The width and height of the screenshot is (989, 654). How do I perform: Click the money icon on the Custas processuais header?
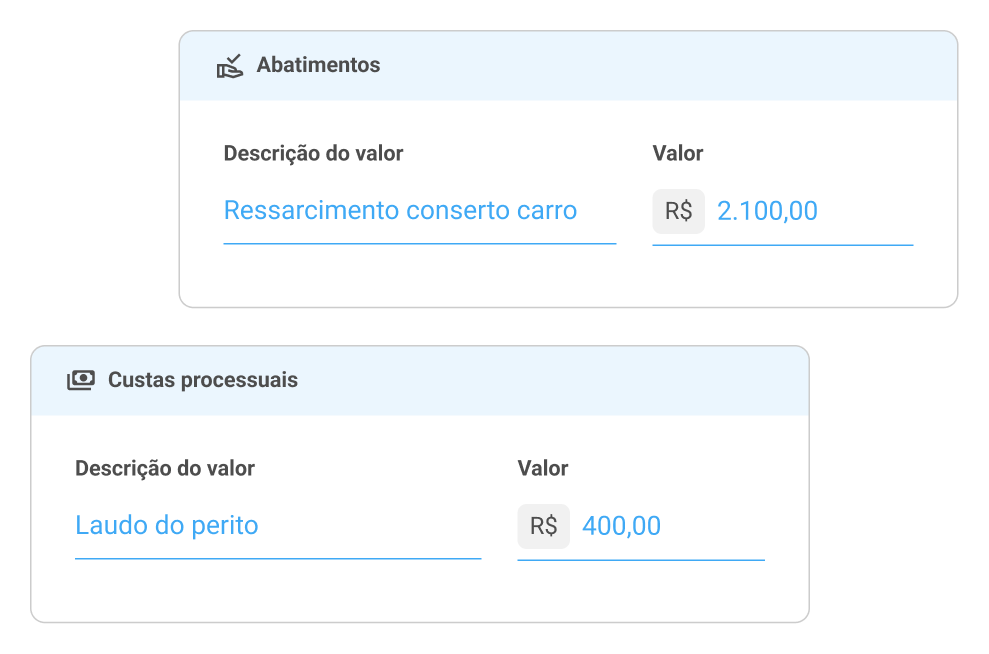[x=81, y=380]
